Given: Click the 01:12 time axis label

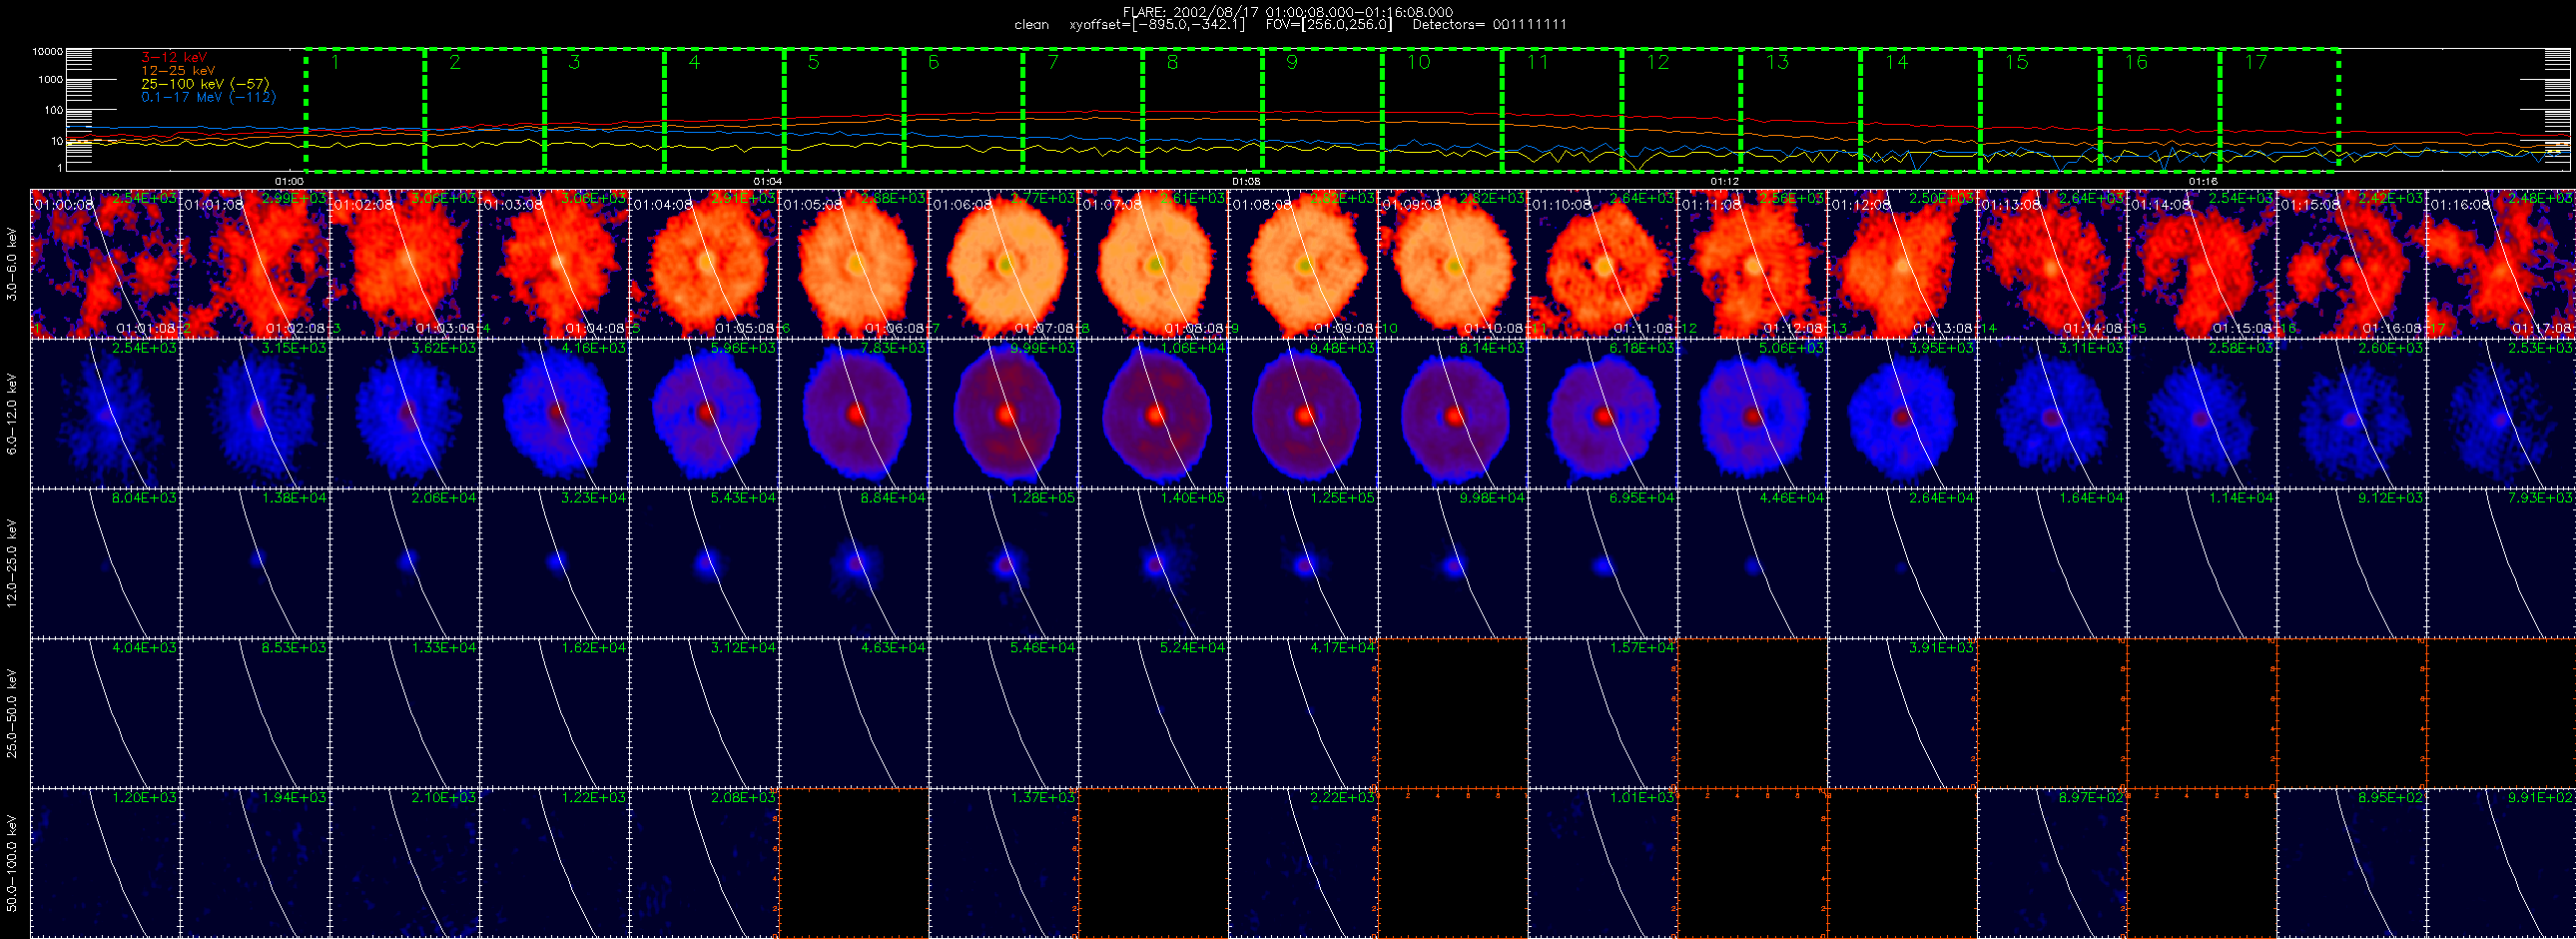Looking at the screenshot, I should 1725,181.
